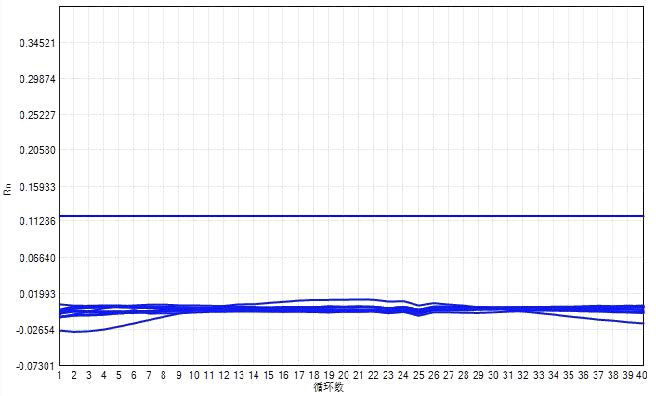The image size is (656, 396).
Task: Click cycle number 25 on the x-axis
Action: 418,375
